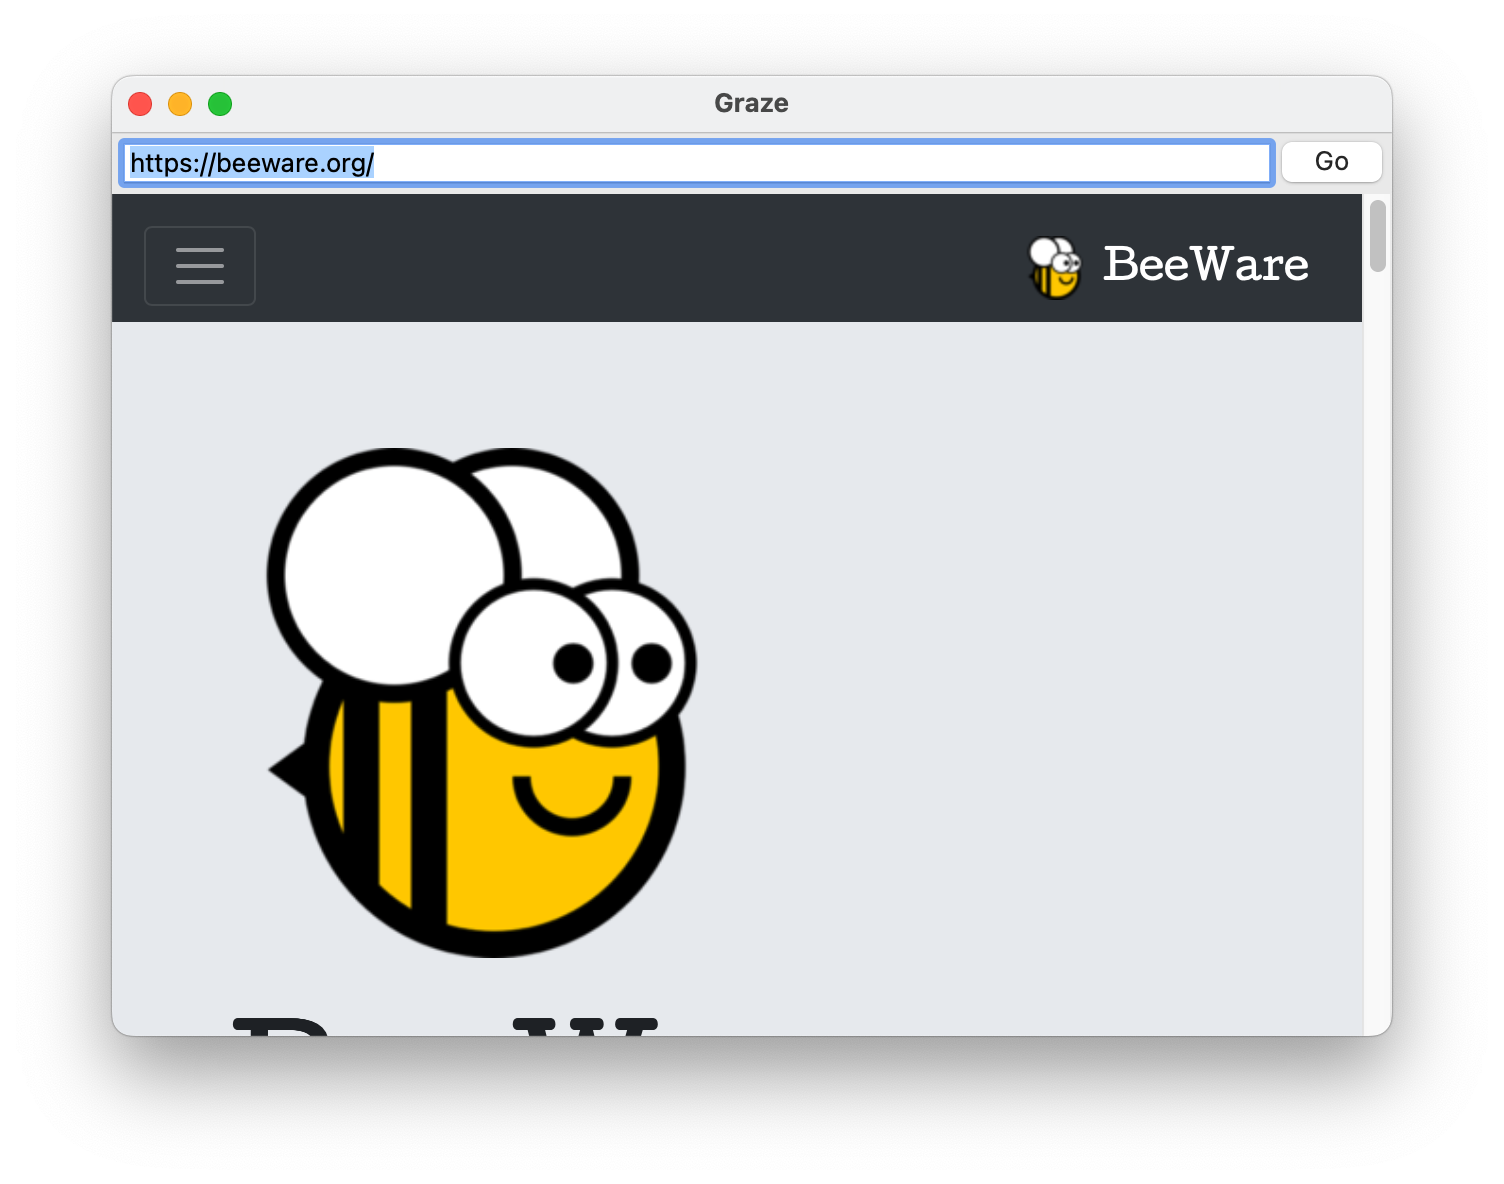Image resolution: width=1504 pixels, height=1184 pixels.
Task: Click the scrollbar track below the thumb
Action: [x=1377, y=650]
